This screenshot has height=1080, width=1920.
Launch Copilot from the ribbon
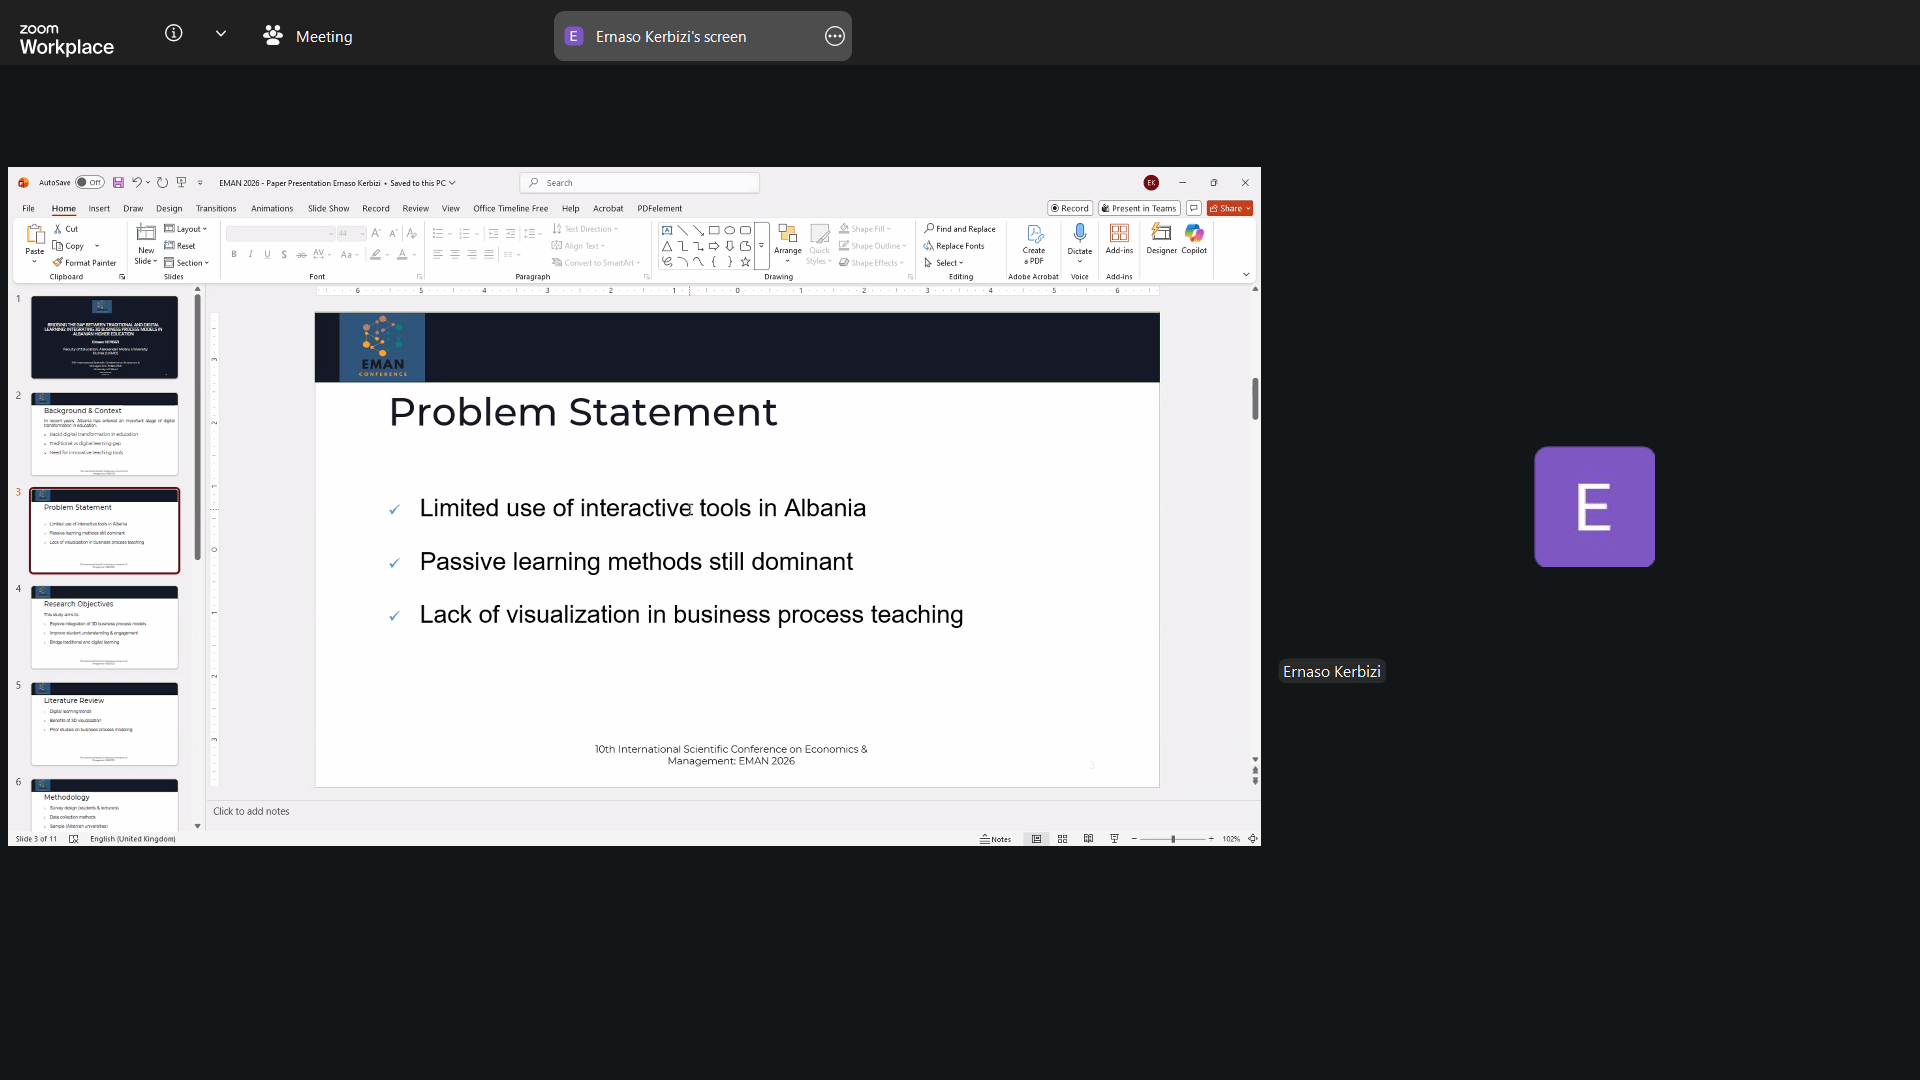coord(1194,238)
